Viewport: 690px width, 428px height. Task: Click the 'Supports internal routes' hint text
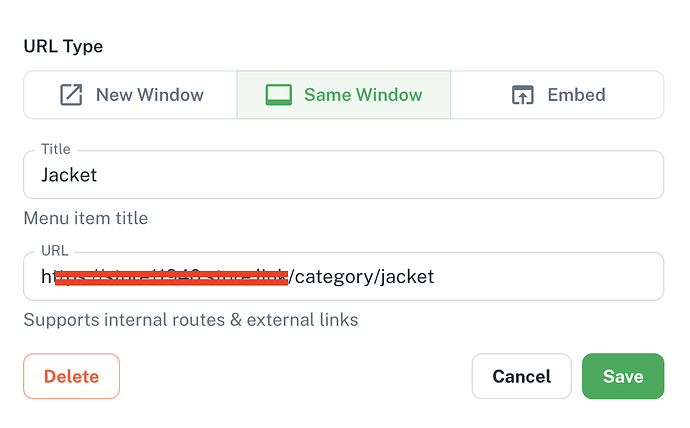pos(190,320)
